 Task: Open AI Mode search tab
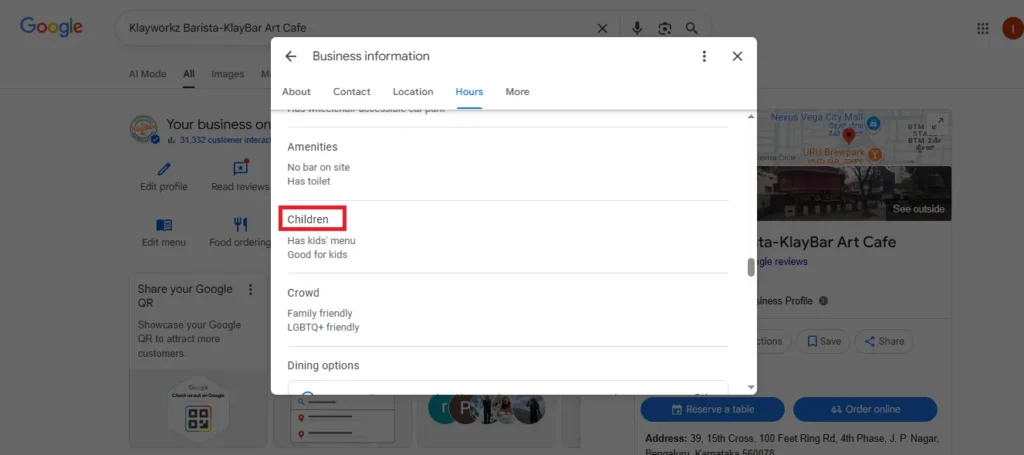(x=148, y=74)
